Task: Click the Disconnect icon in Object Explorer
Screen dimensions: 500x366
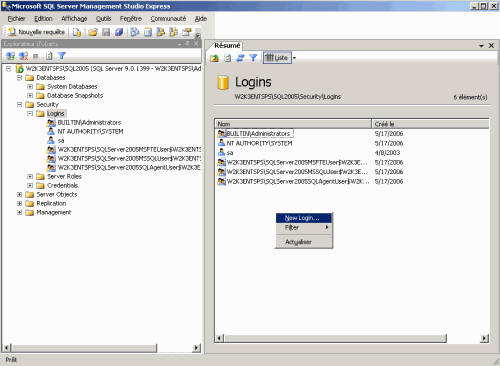Action: point(23,56)
